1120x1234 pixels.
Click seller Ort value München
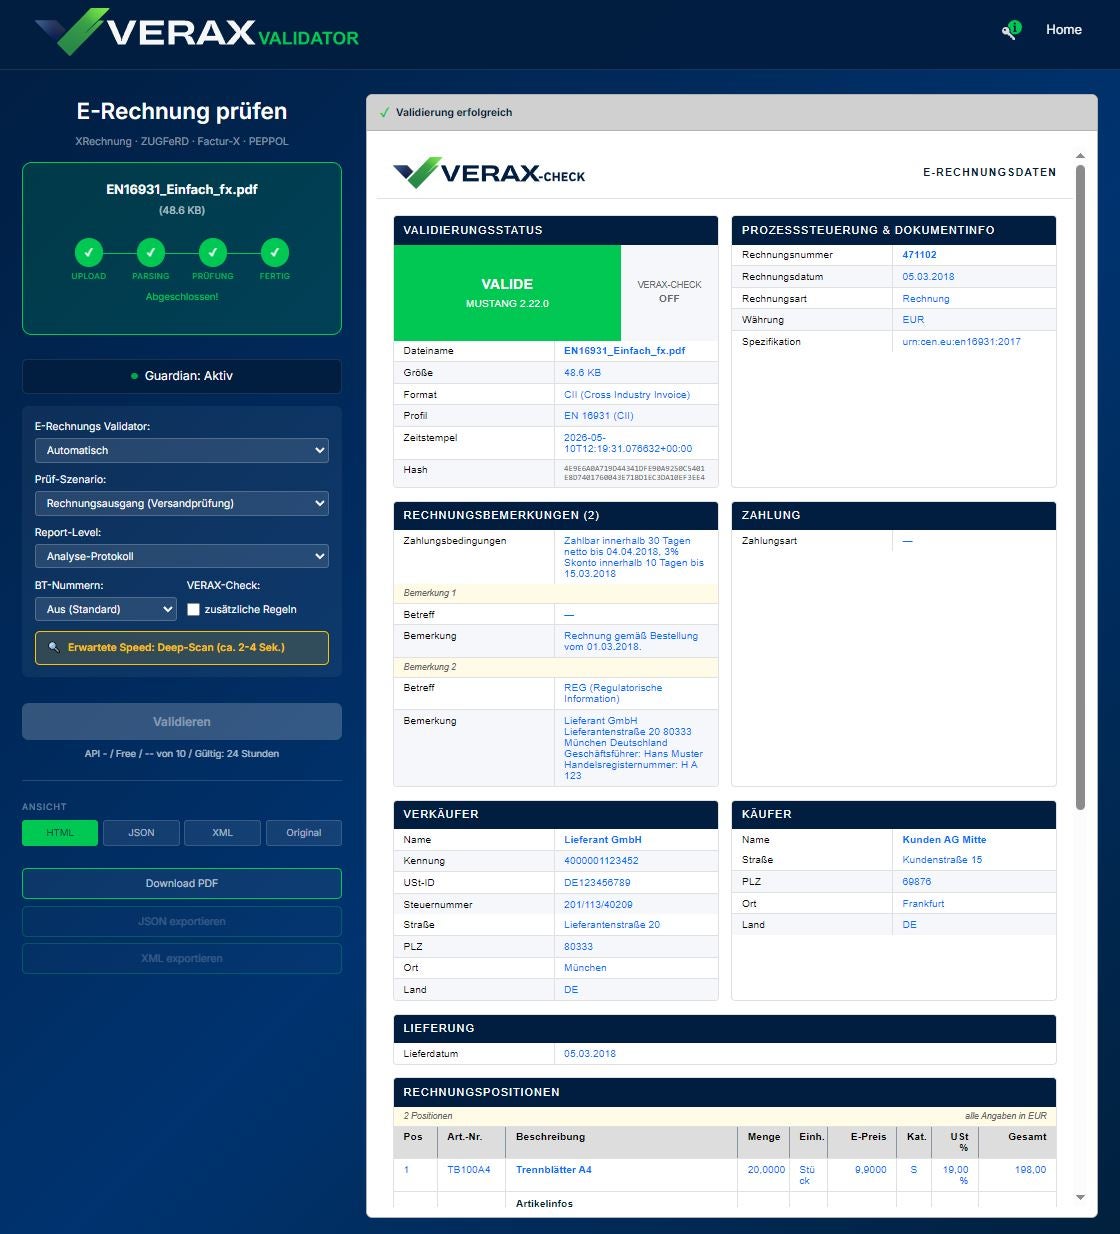click(585, 968)
